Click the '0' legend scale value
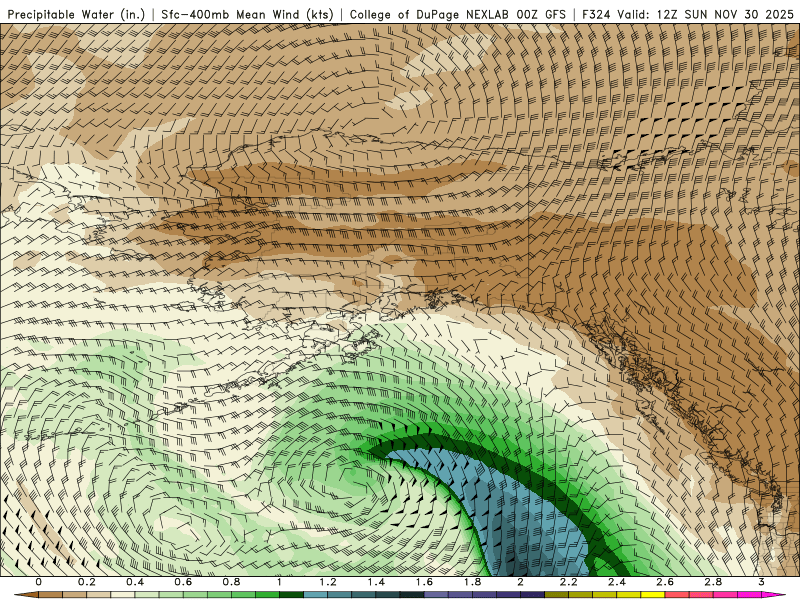The width and height of the screenshot is (800, 600). pyautogui.click(x=38, y=582)
